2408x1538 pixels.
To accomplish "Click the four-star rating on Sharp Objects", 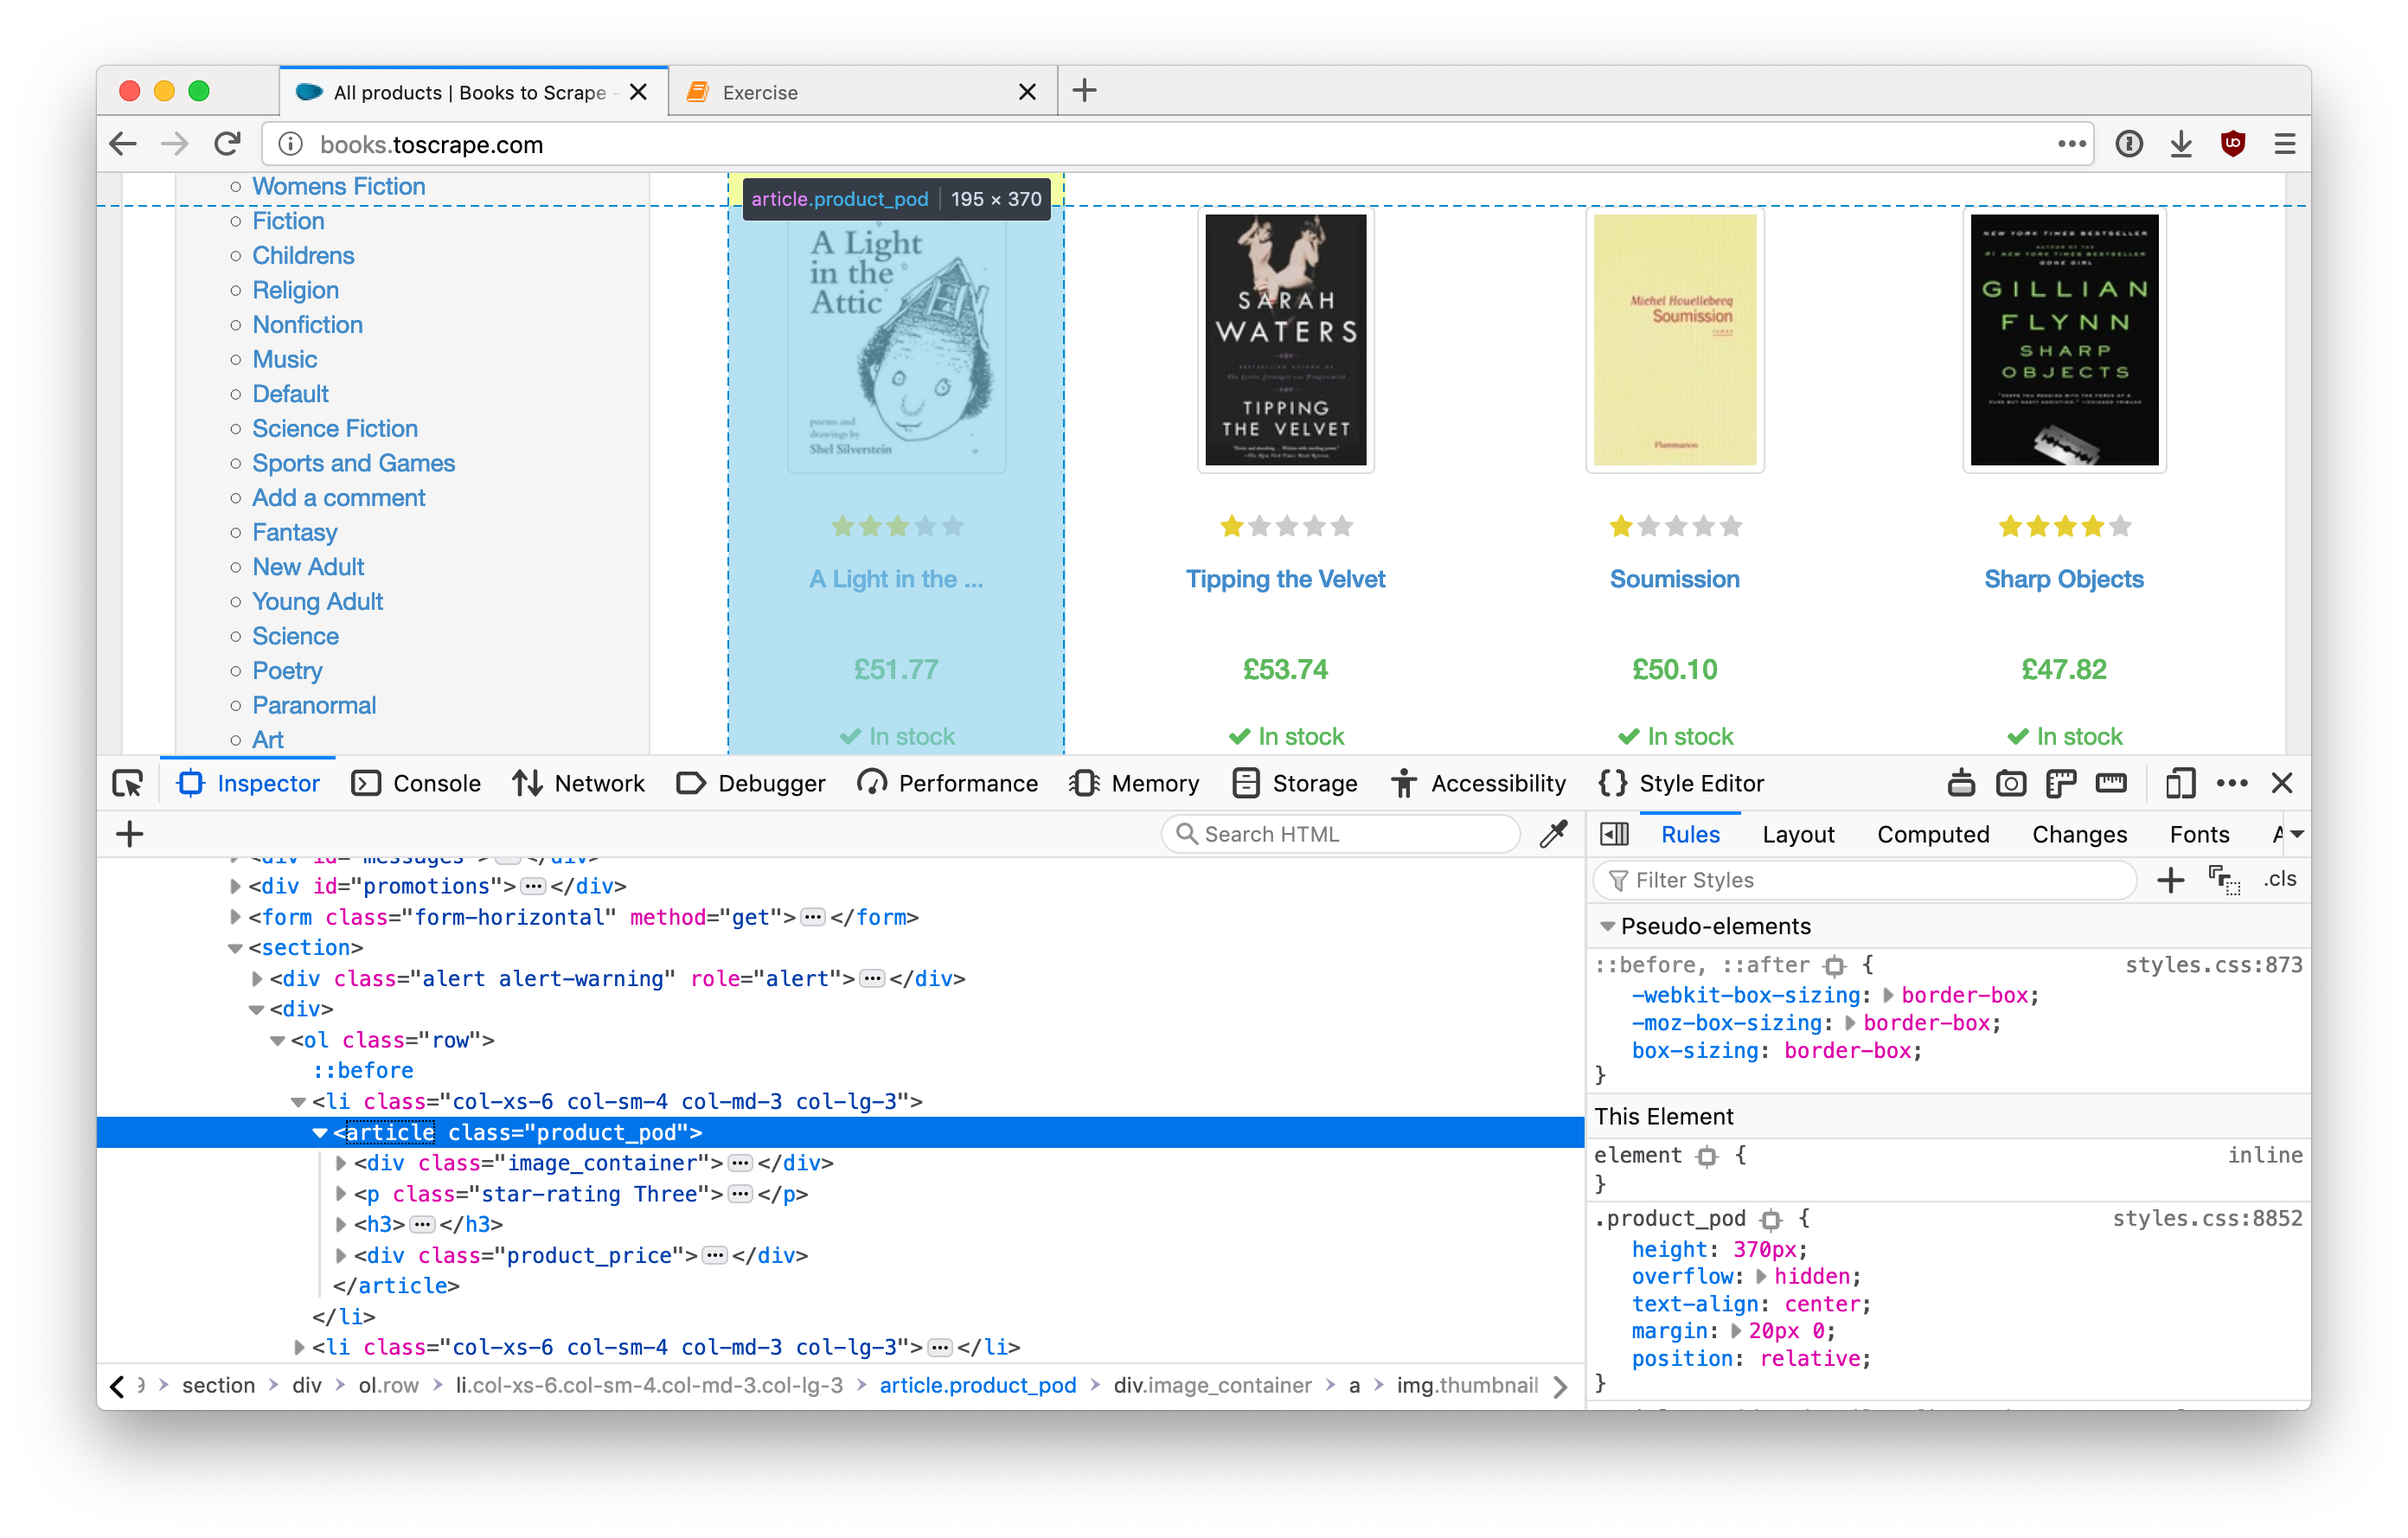I will point(2064,526).
